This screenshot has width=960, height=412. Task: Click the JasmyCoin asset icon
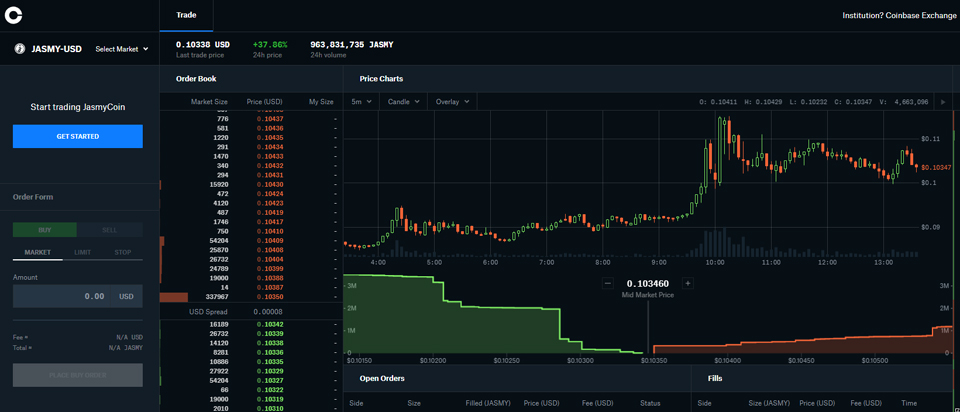pyautogui.click(x=18, y=48)
